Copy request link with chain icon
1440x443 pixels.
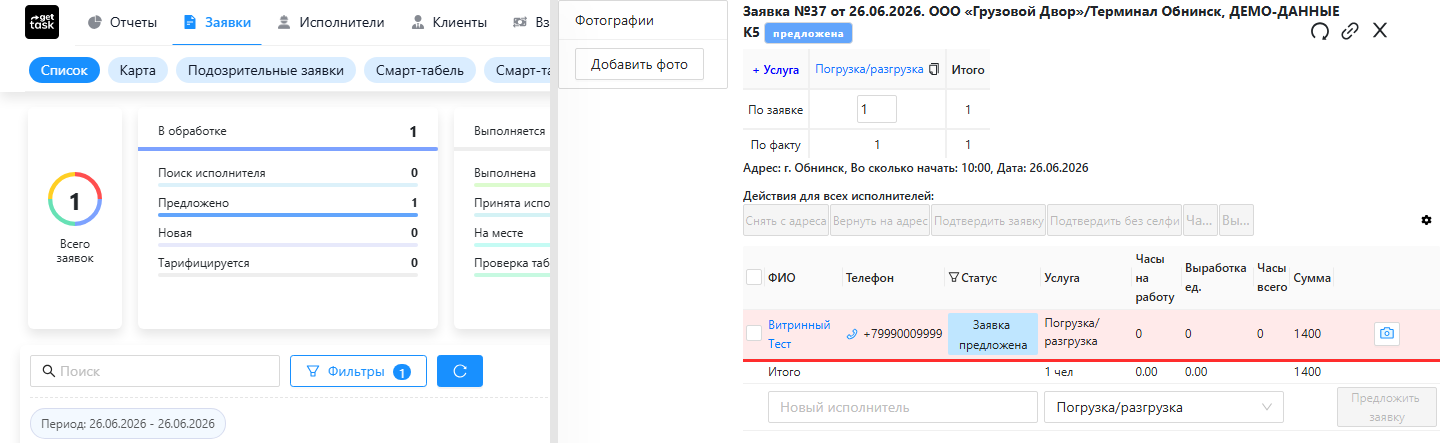point(1350,31)
